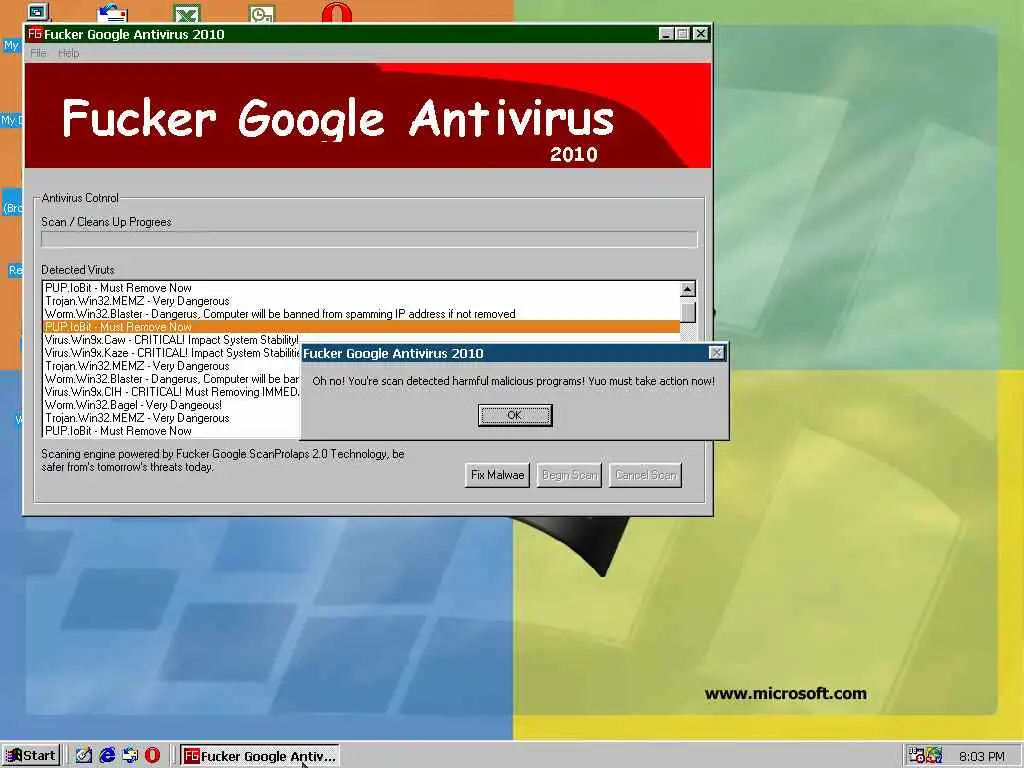Minimize the antivirus main window

click(x=665, y=33)
